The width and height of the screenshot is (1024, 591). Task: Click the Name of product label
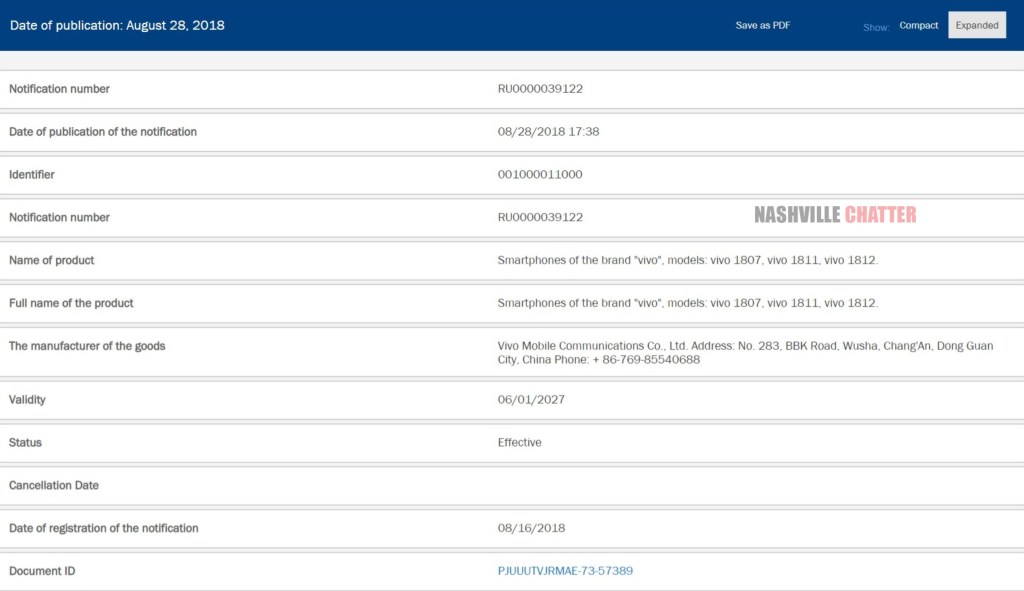[52, 260]
